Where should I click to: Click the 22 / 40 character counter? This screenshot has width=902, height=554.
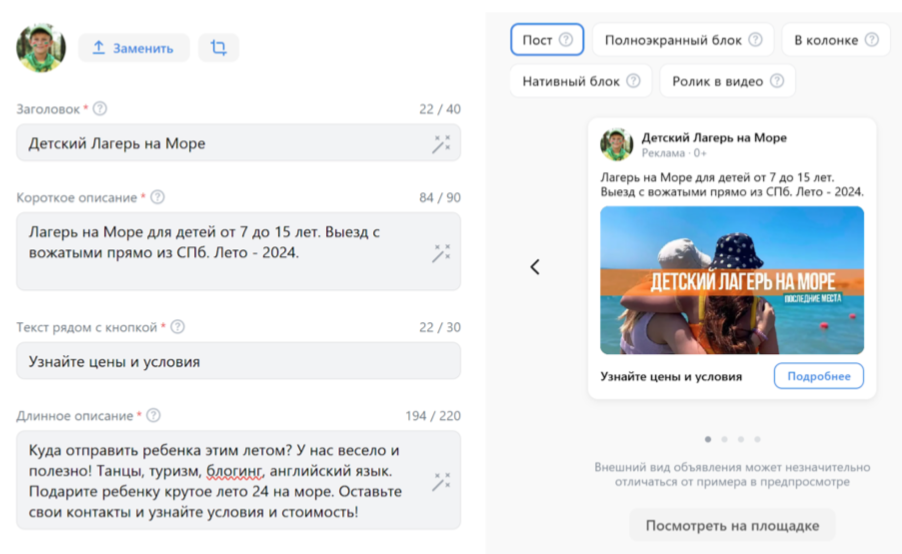pyautogui.click(x=439, y=109)
